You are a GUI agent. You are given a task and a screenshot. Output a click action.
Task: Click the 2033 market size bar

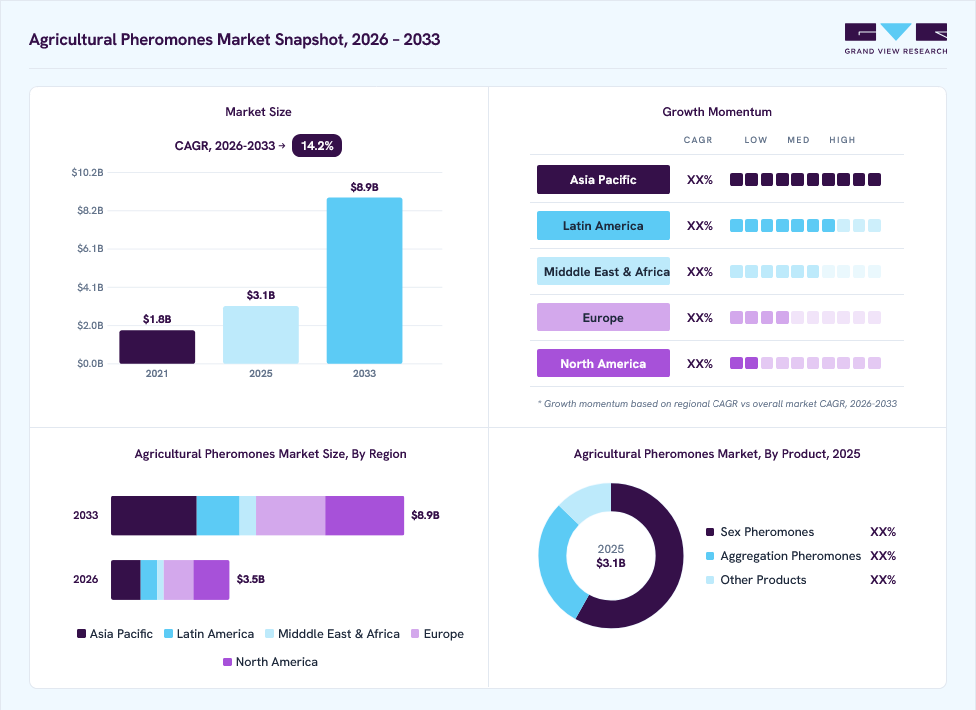(x=365, y=281)
